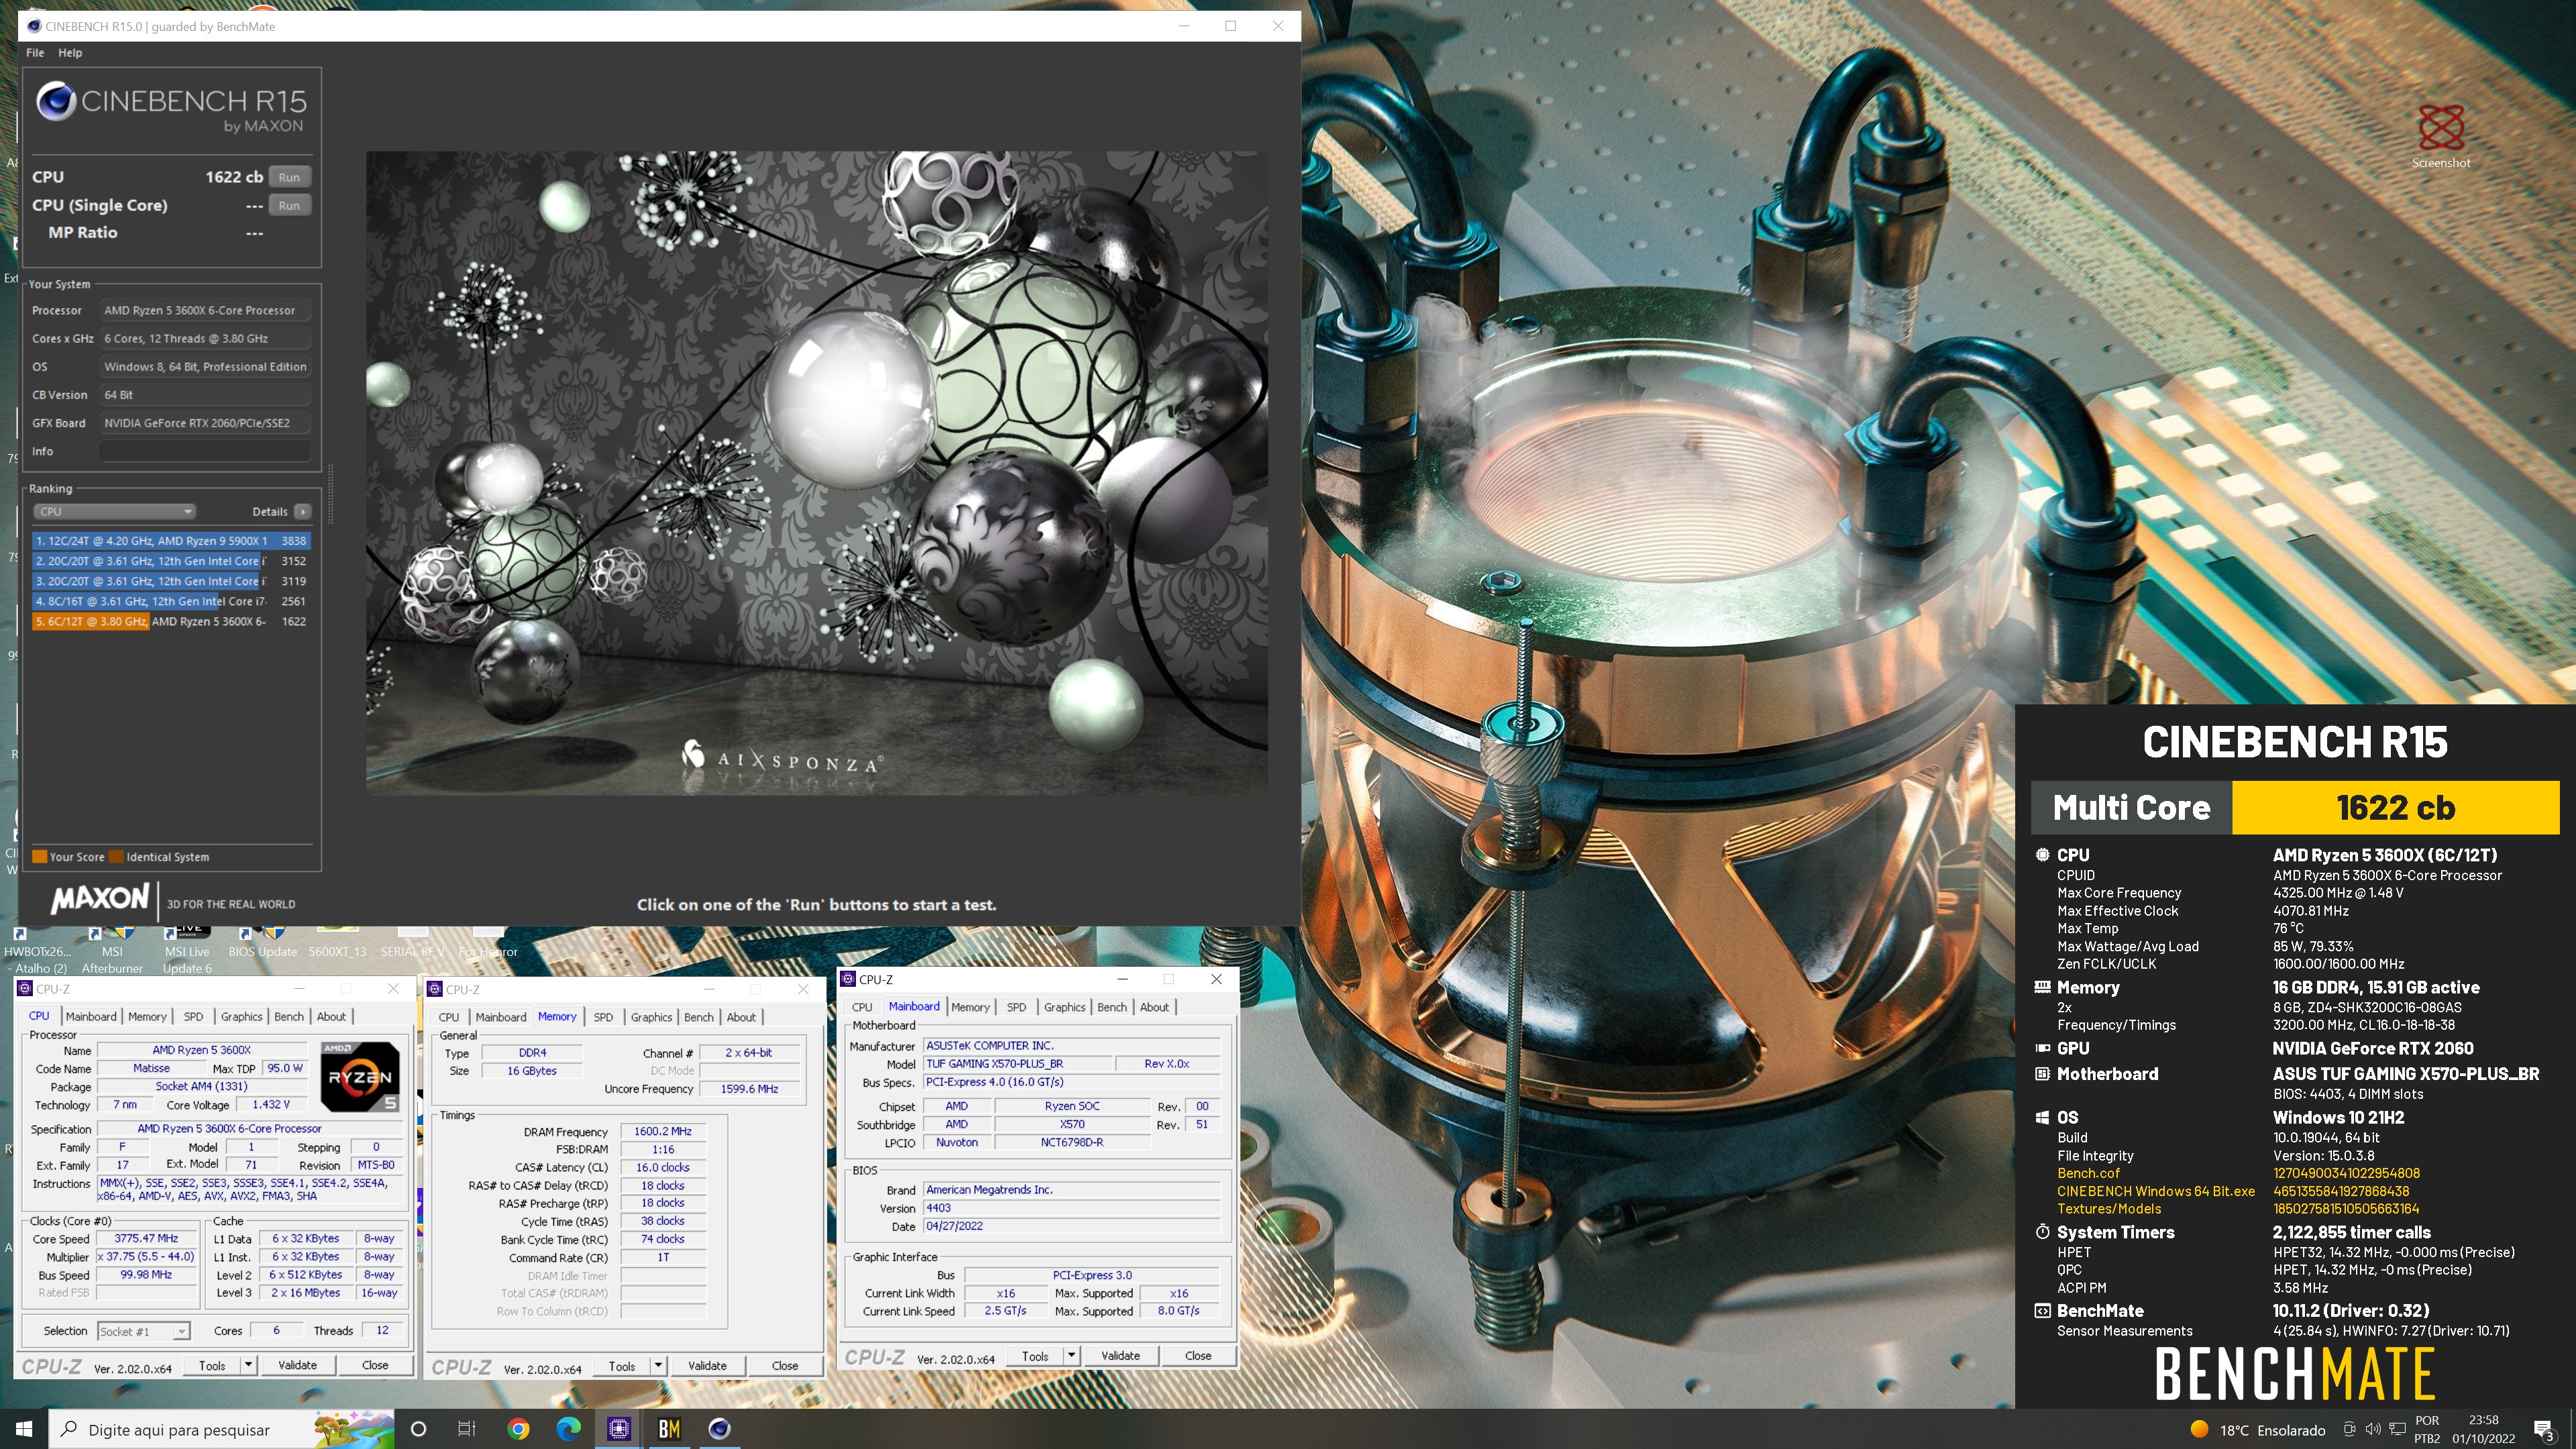2576x1449 pixels.
Task: Click the Cinebench R15 logo icon
Action: [x=56, y=102]
